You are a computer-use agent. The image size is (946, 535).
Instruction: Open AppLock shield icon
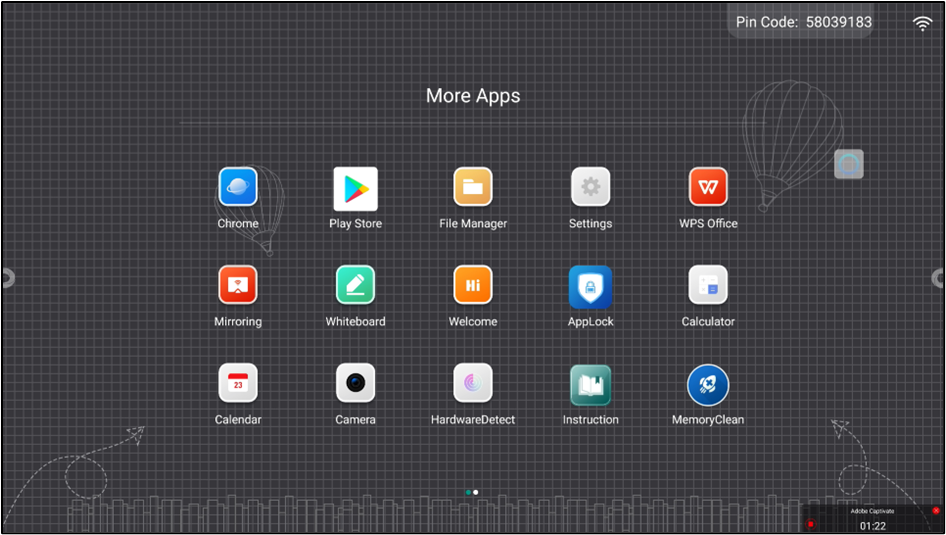coord(590,287)
